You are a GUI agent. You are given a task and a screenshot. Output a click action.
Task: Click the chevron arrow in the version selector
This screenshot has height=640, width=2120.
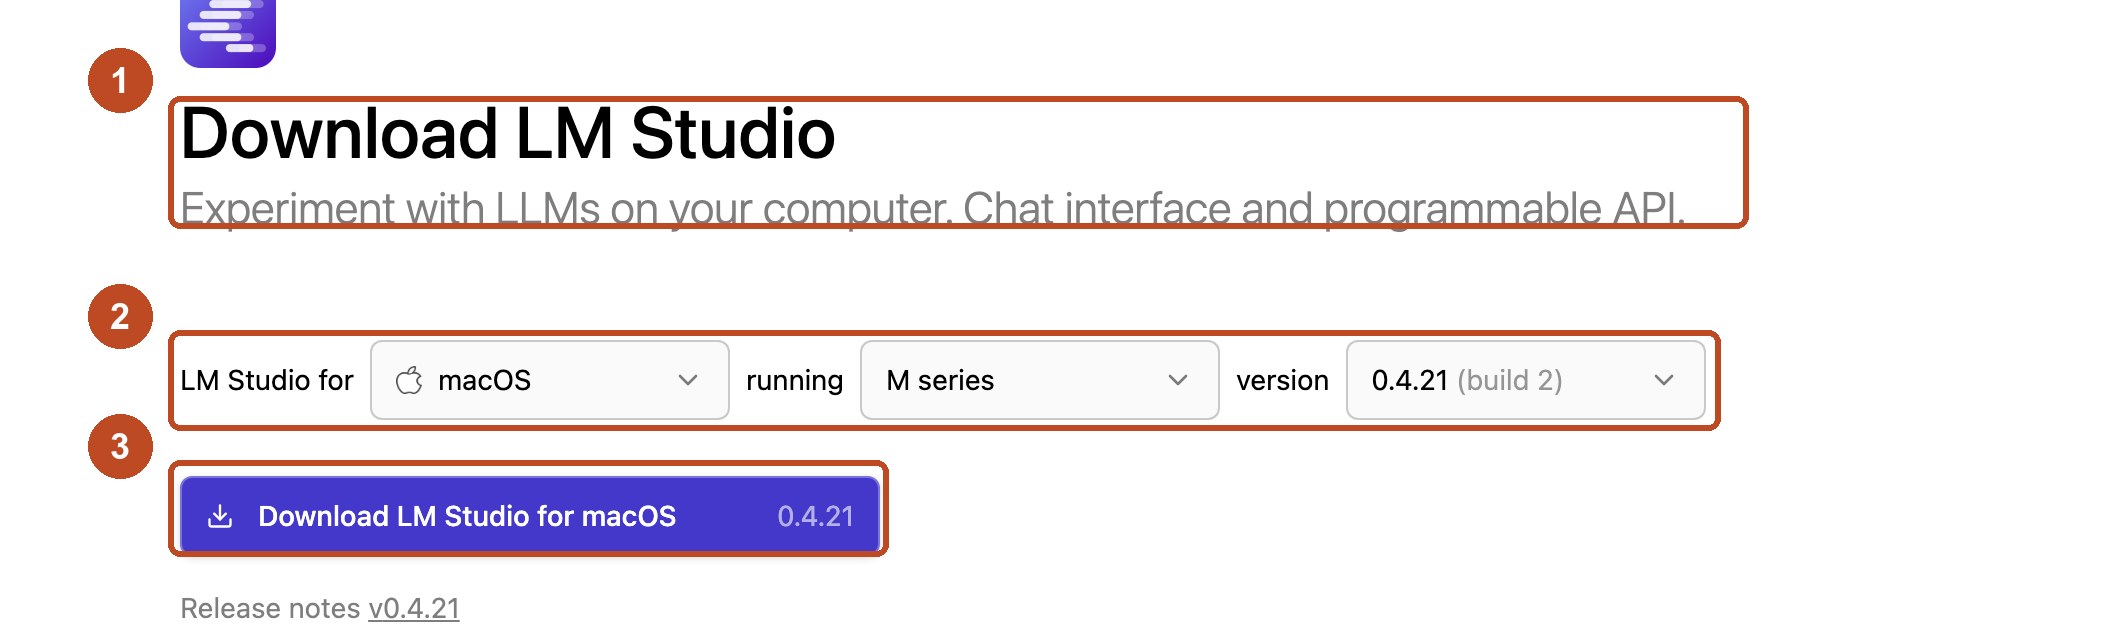1664,380
